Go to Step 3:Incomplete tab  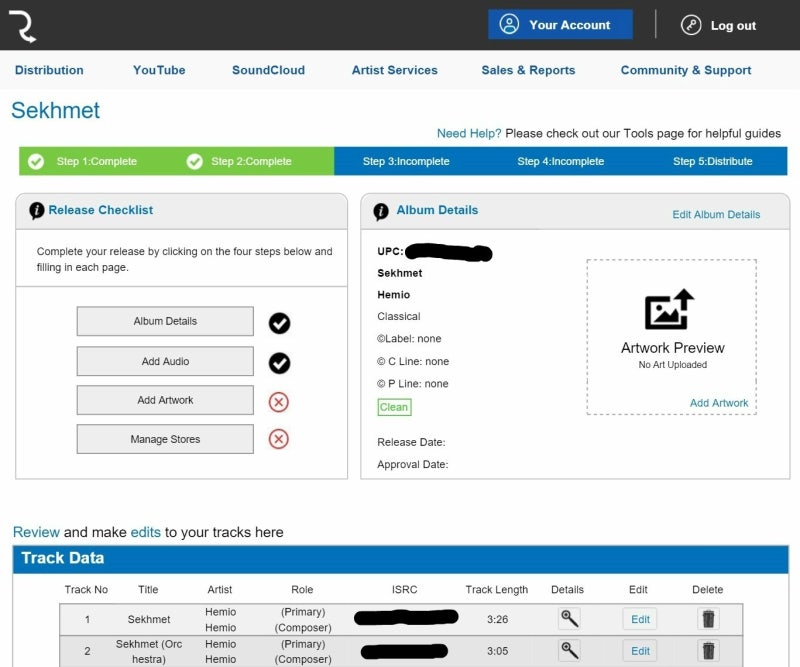(x=406, y=161)
